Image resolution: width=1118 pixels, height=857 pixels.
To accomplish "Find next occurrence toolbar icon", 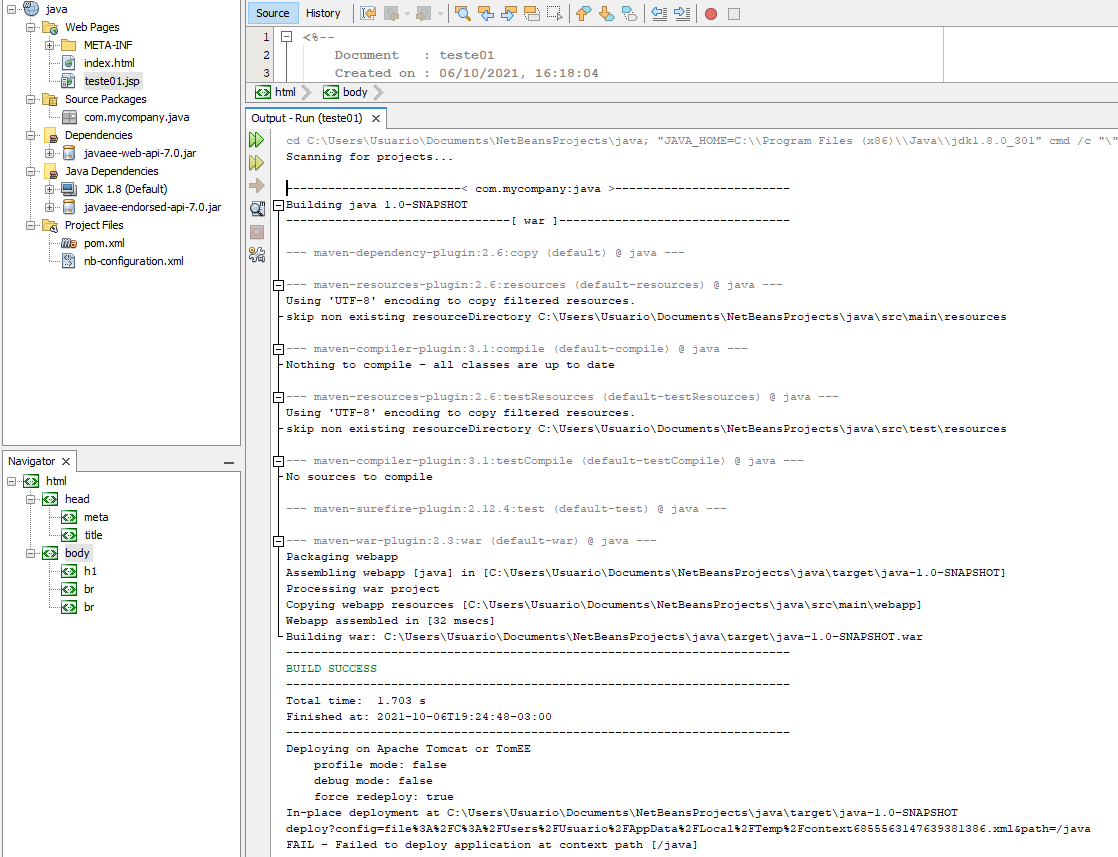I will click(x=509, y=14).
